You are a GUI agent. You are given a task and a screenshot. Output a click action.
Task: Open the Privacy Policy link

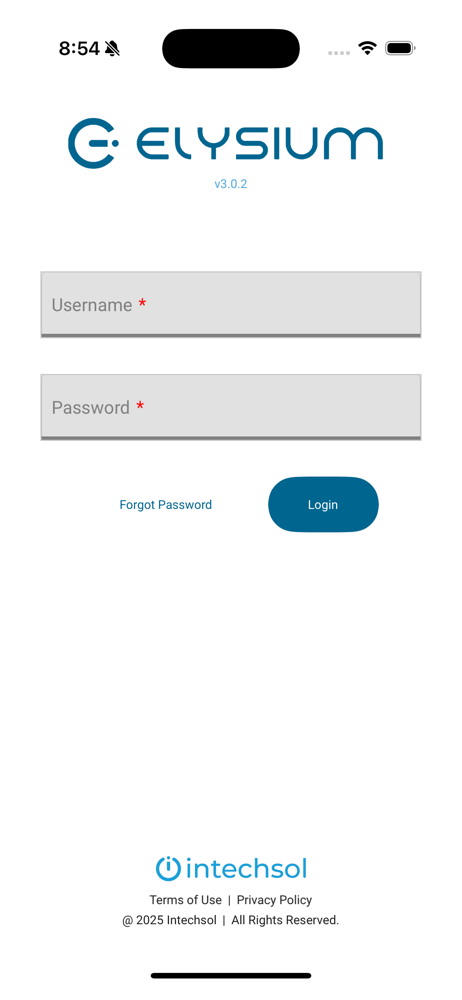point(274,900)
